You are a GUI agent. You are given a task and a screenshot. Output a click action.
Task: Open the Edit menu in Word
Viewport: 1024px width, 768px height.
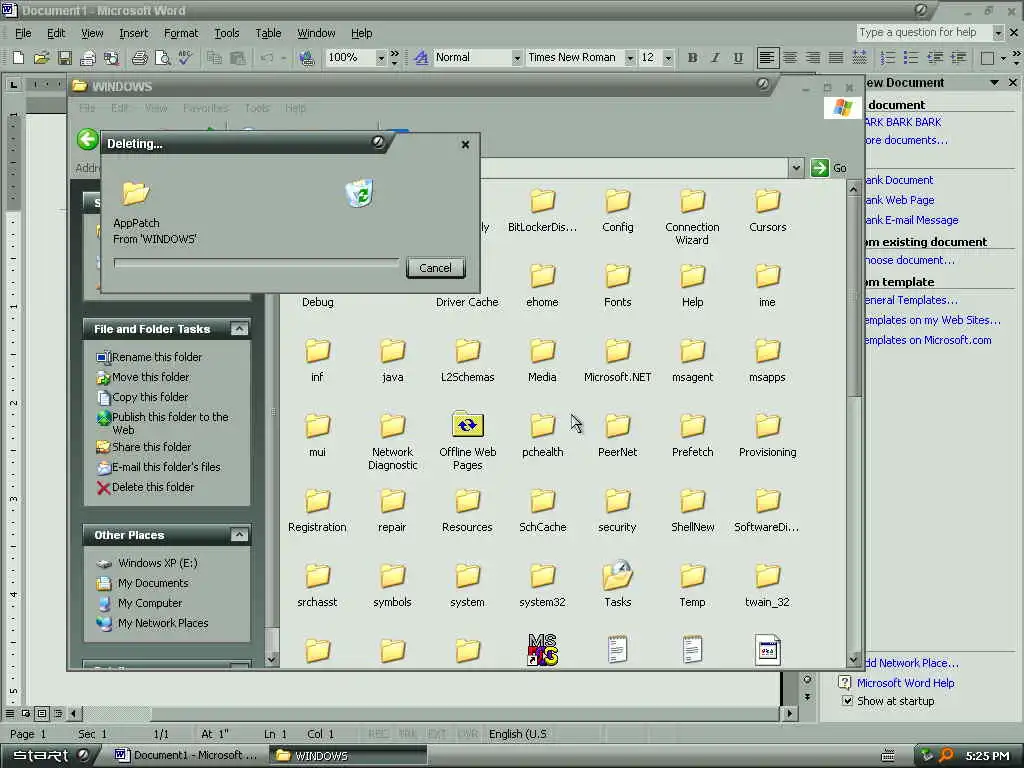[56, 33]
